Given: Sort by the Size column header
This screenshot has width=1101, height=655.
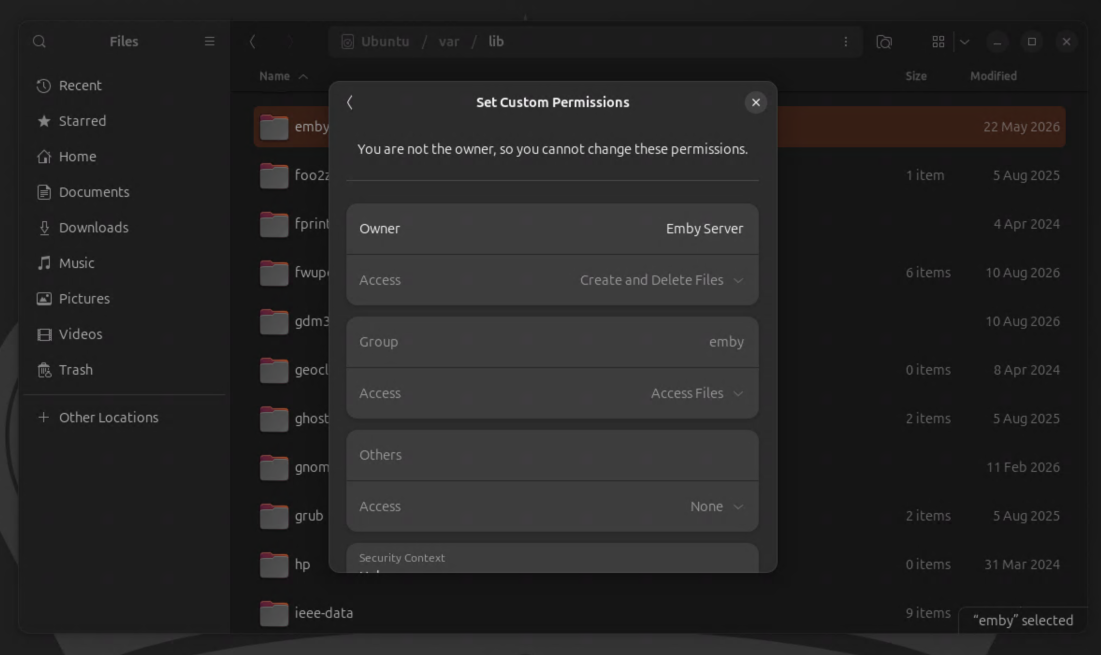Looking at the screenshot, I should (x=916, y=76).
